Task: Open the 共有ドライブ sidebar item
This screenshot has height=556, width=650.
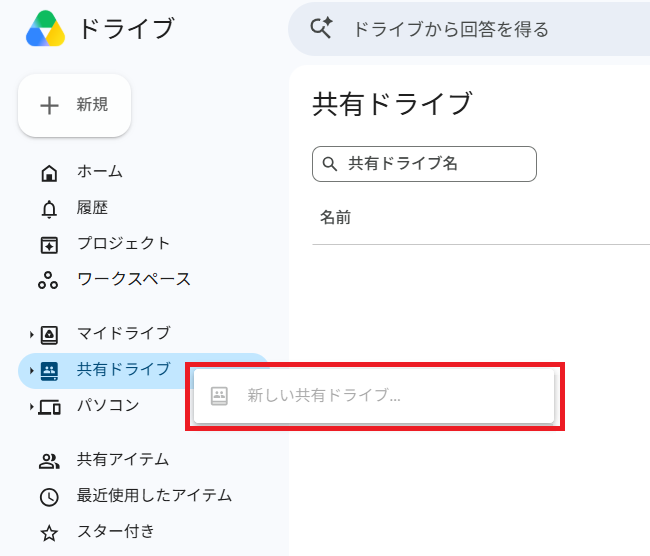Action: click(102, 371)
